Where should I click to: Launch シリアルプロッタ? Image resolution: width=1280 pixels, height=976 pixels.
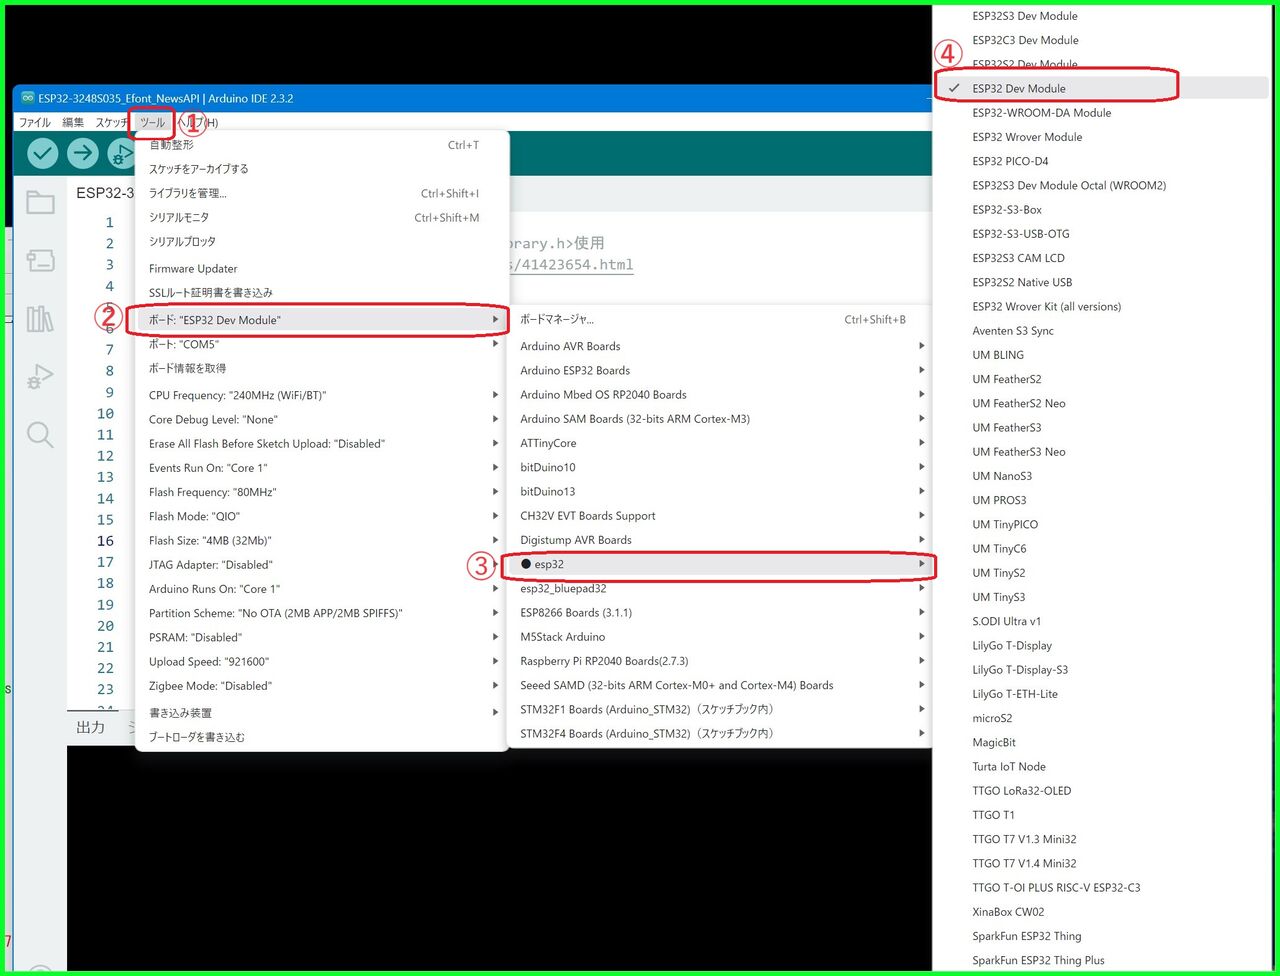322,241
